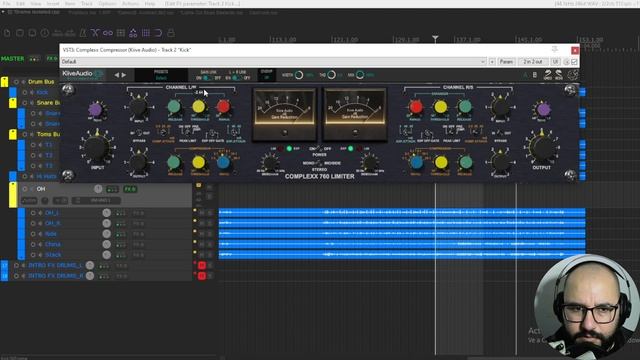Click the Stack track volume knob
This screenshot has height=360, width=640.
(x=107, y=255)
